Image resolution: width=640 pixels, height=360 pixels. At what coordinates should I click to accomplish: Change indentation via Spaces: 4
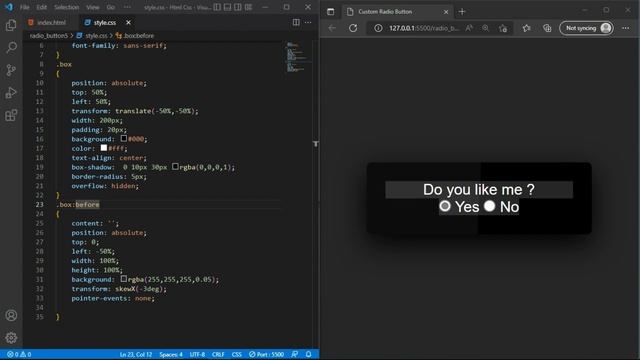click(x=171, y=354)
